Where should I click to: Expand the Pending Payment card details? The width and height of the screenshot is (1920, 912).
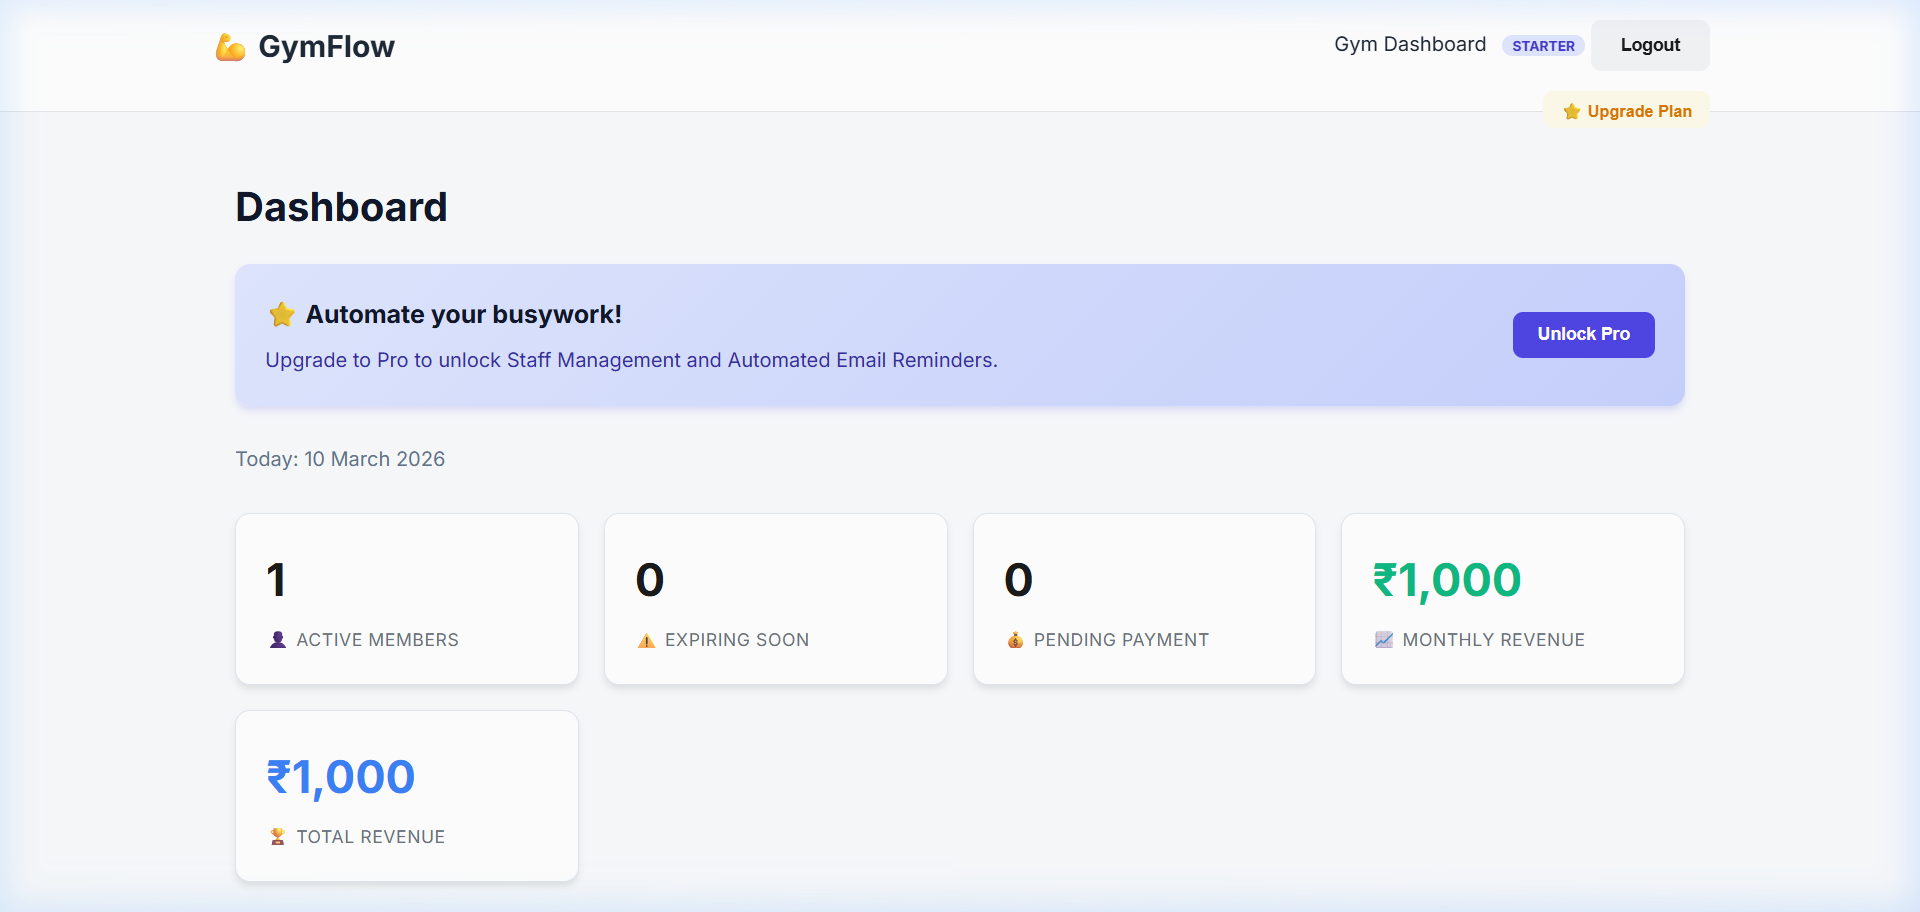(x=1145, y=598)
